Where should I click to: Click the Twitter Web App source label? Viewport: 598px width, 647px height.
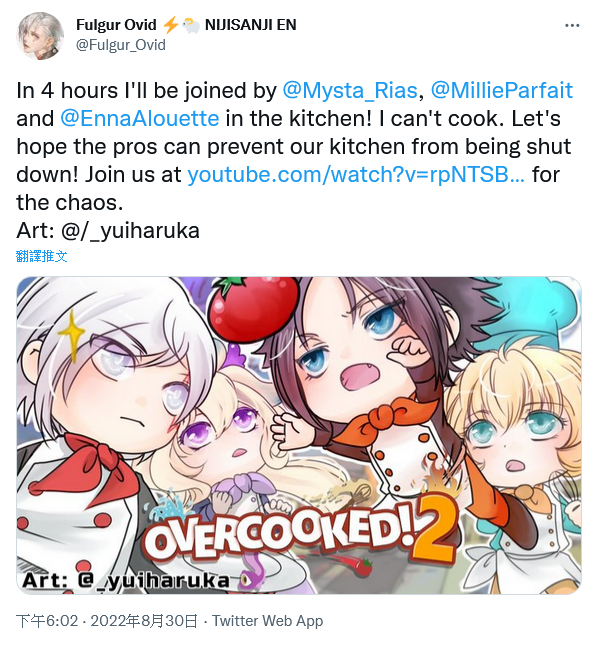click(x=267, y=621)
